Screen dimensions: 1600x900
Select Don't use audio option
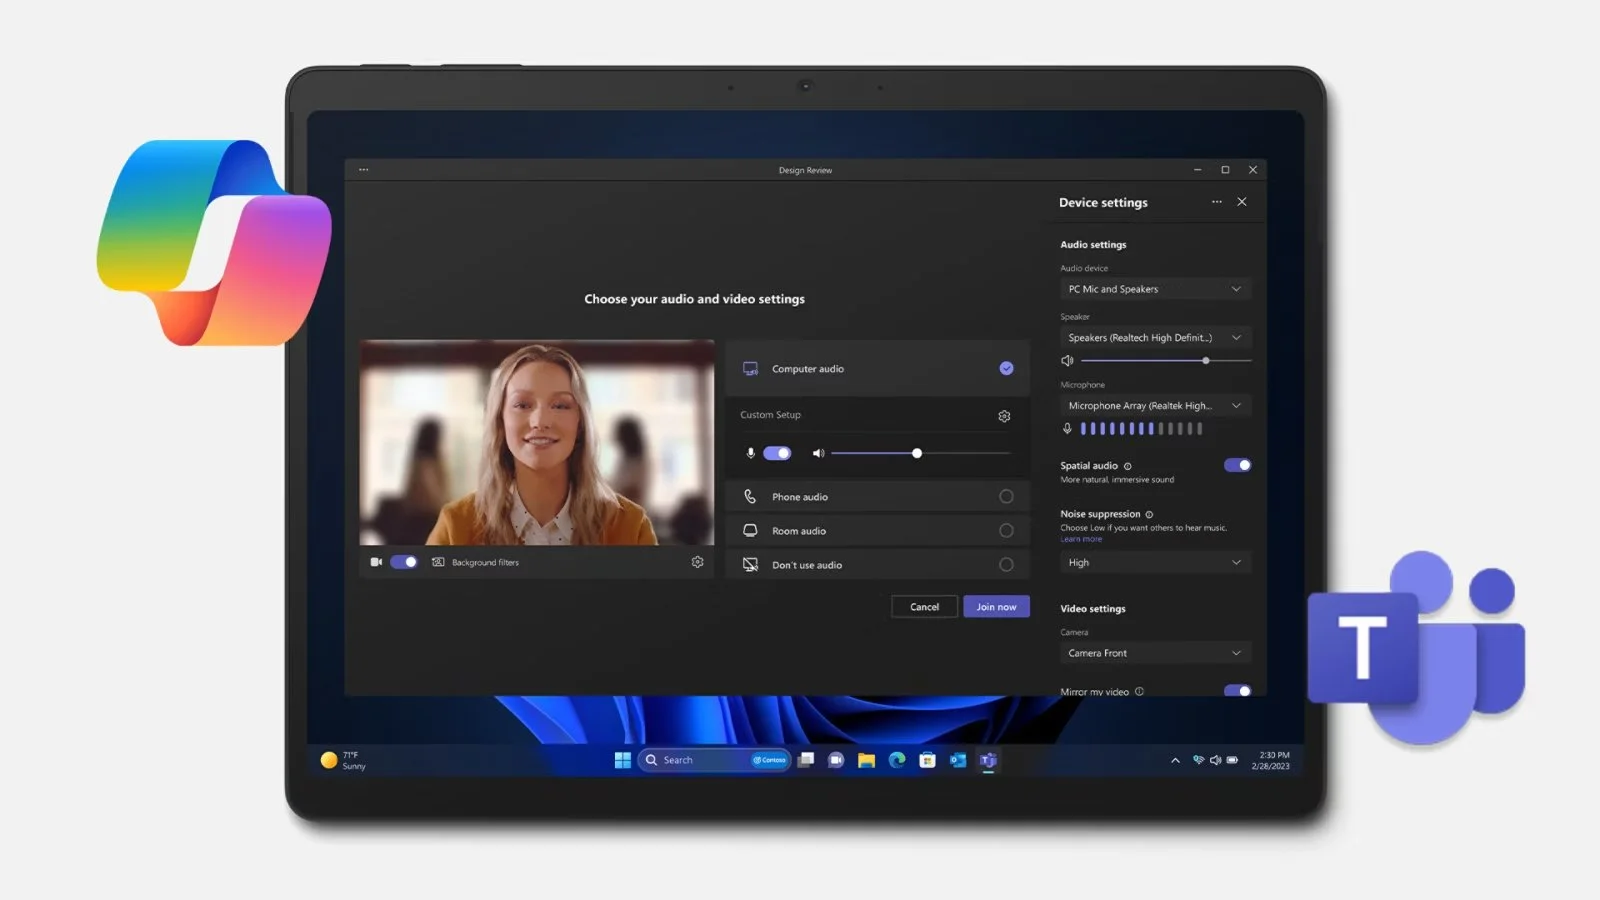pyautogui.click(x=877, y=565)
